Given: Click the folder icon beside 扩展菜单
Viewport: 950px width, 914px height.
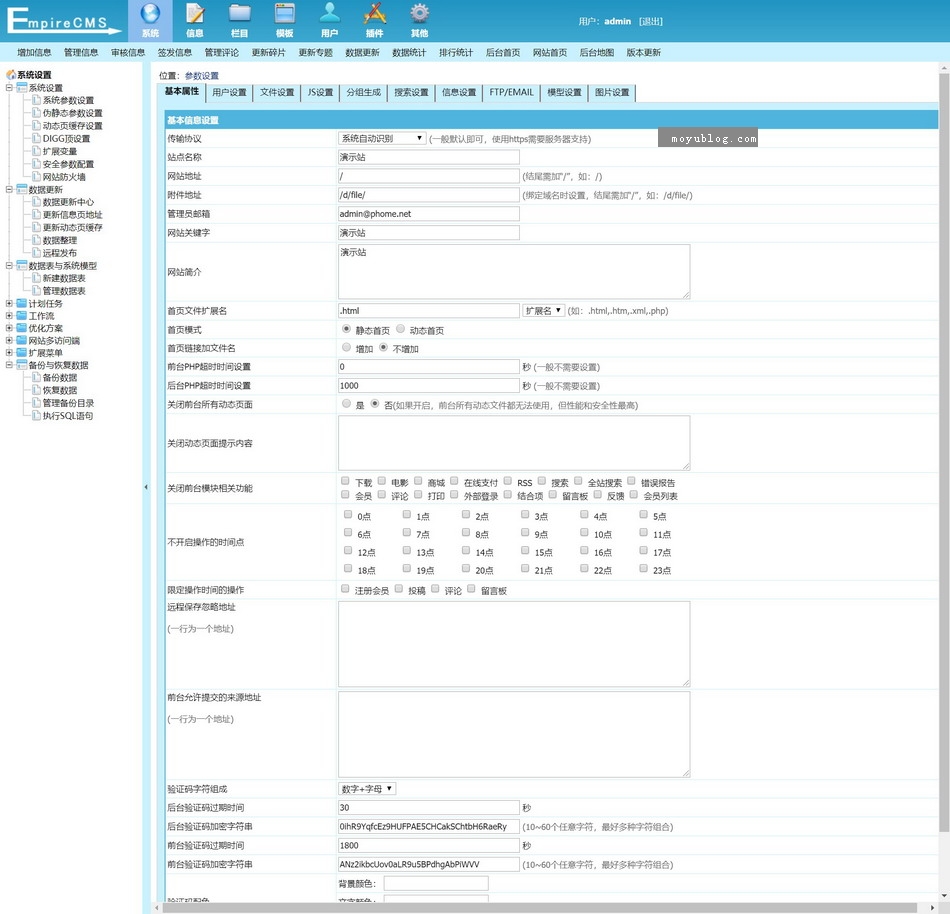Looking at the screenshot, I should [x=22, y=353].
